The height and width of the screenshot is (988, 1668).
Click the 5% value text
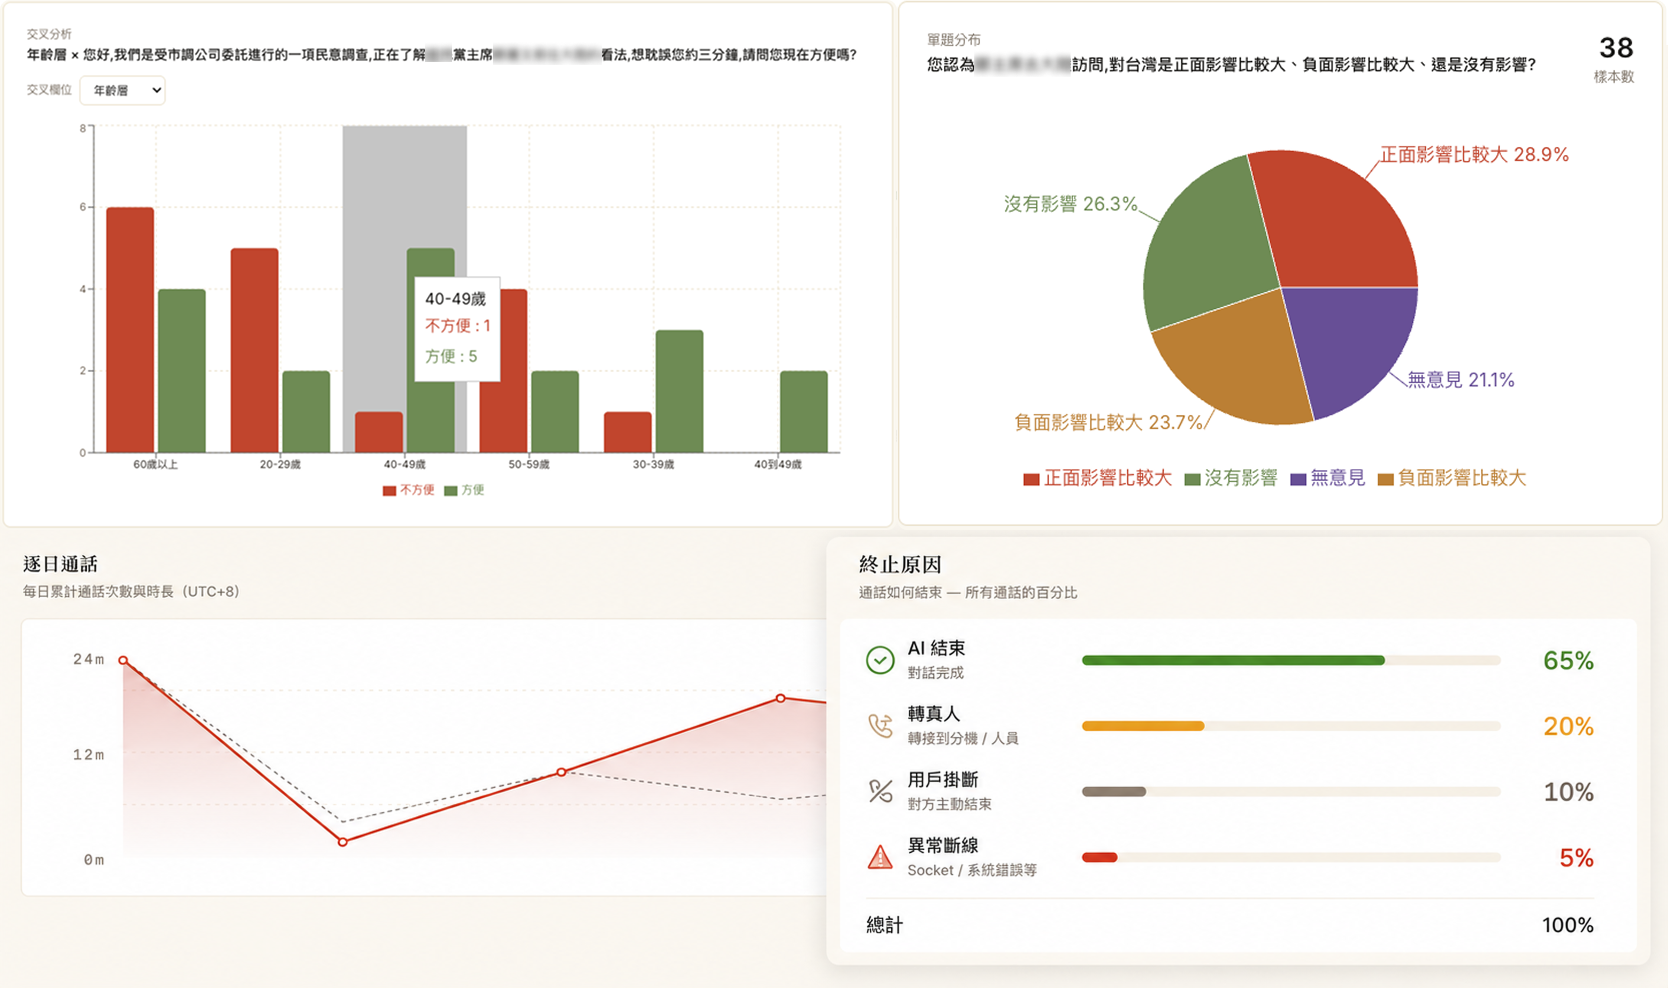tap(1576, 857)
